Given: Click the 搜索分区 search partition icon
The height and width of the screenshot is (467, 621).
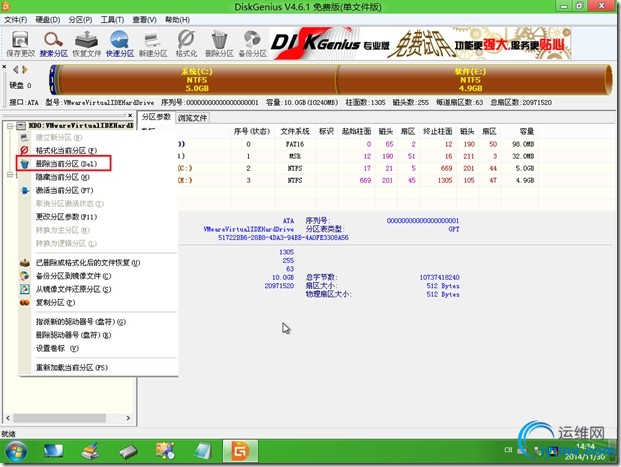Looking at the screenshot, I should click(x=53, y=44).
